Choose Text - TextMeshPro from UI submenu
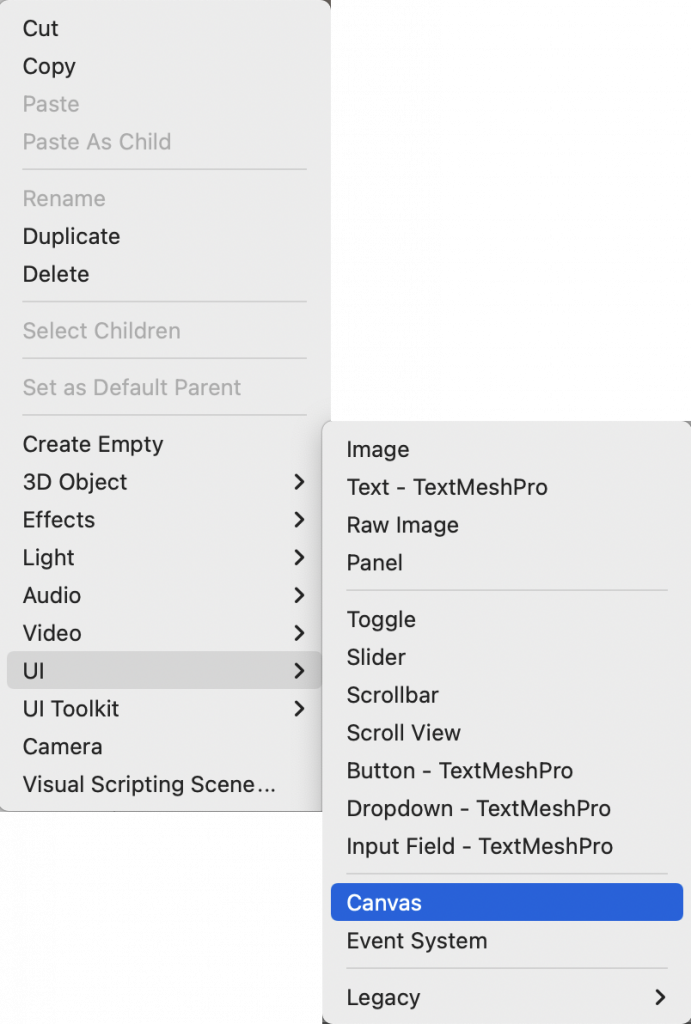This screenshot has width=691, height=1024. click(x=447, y=488)
